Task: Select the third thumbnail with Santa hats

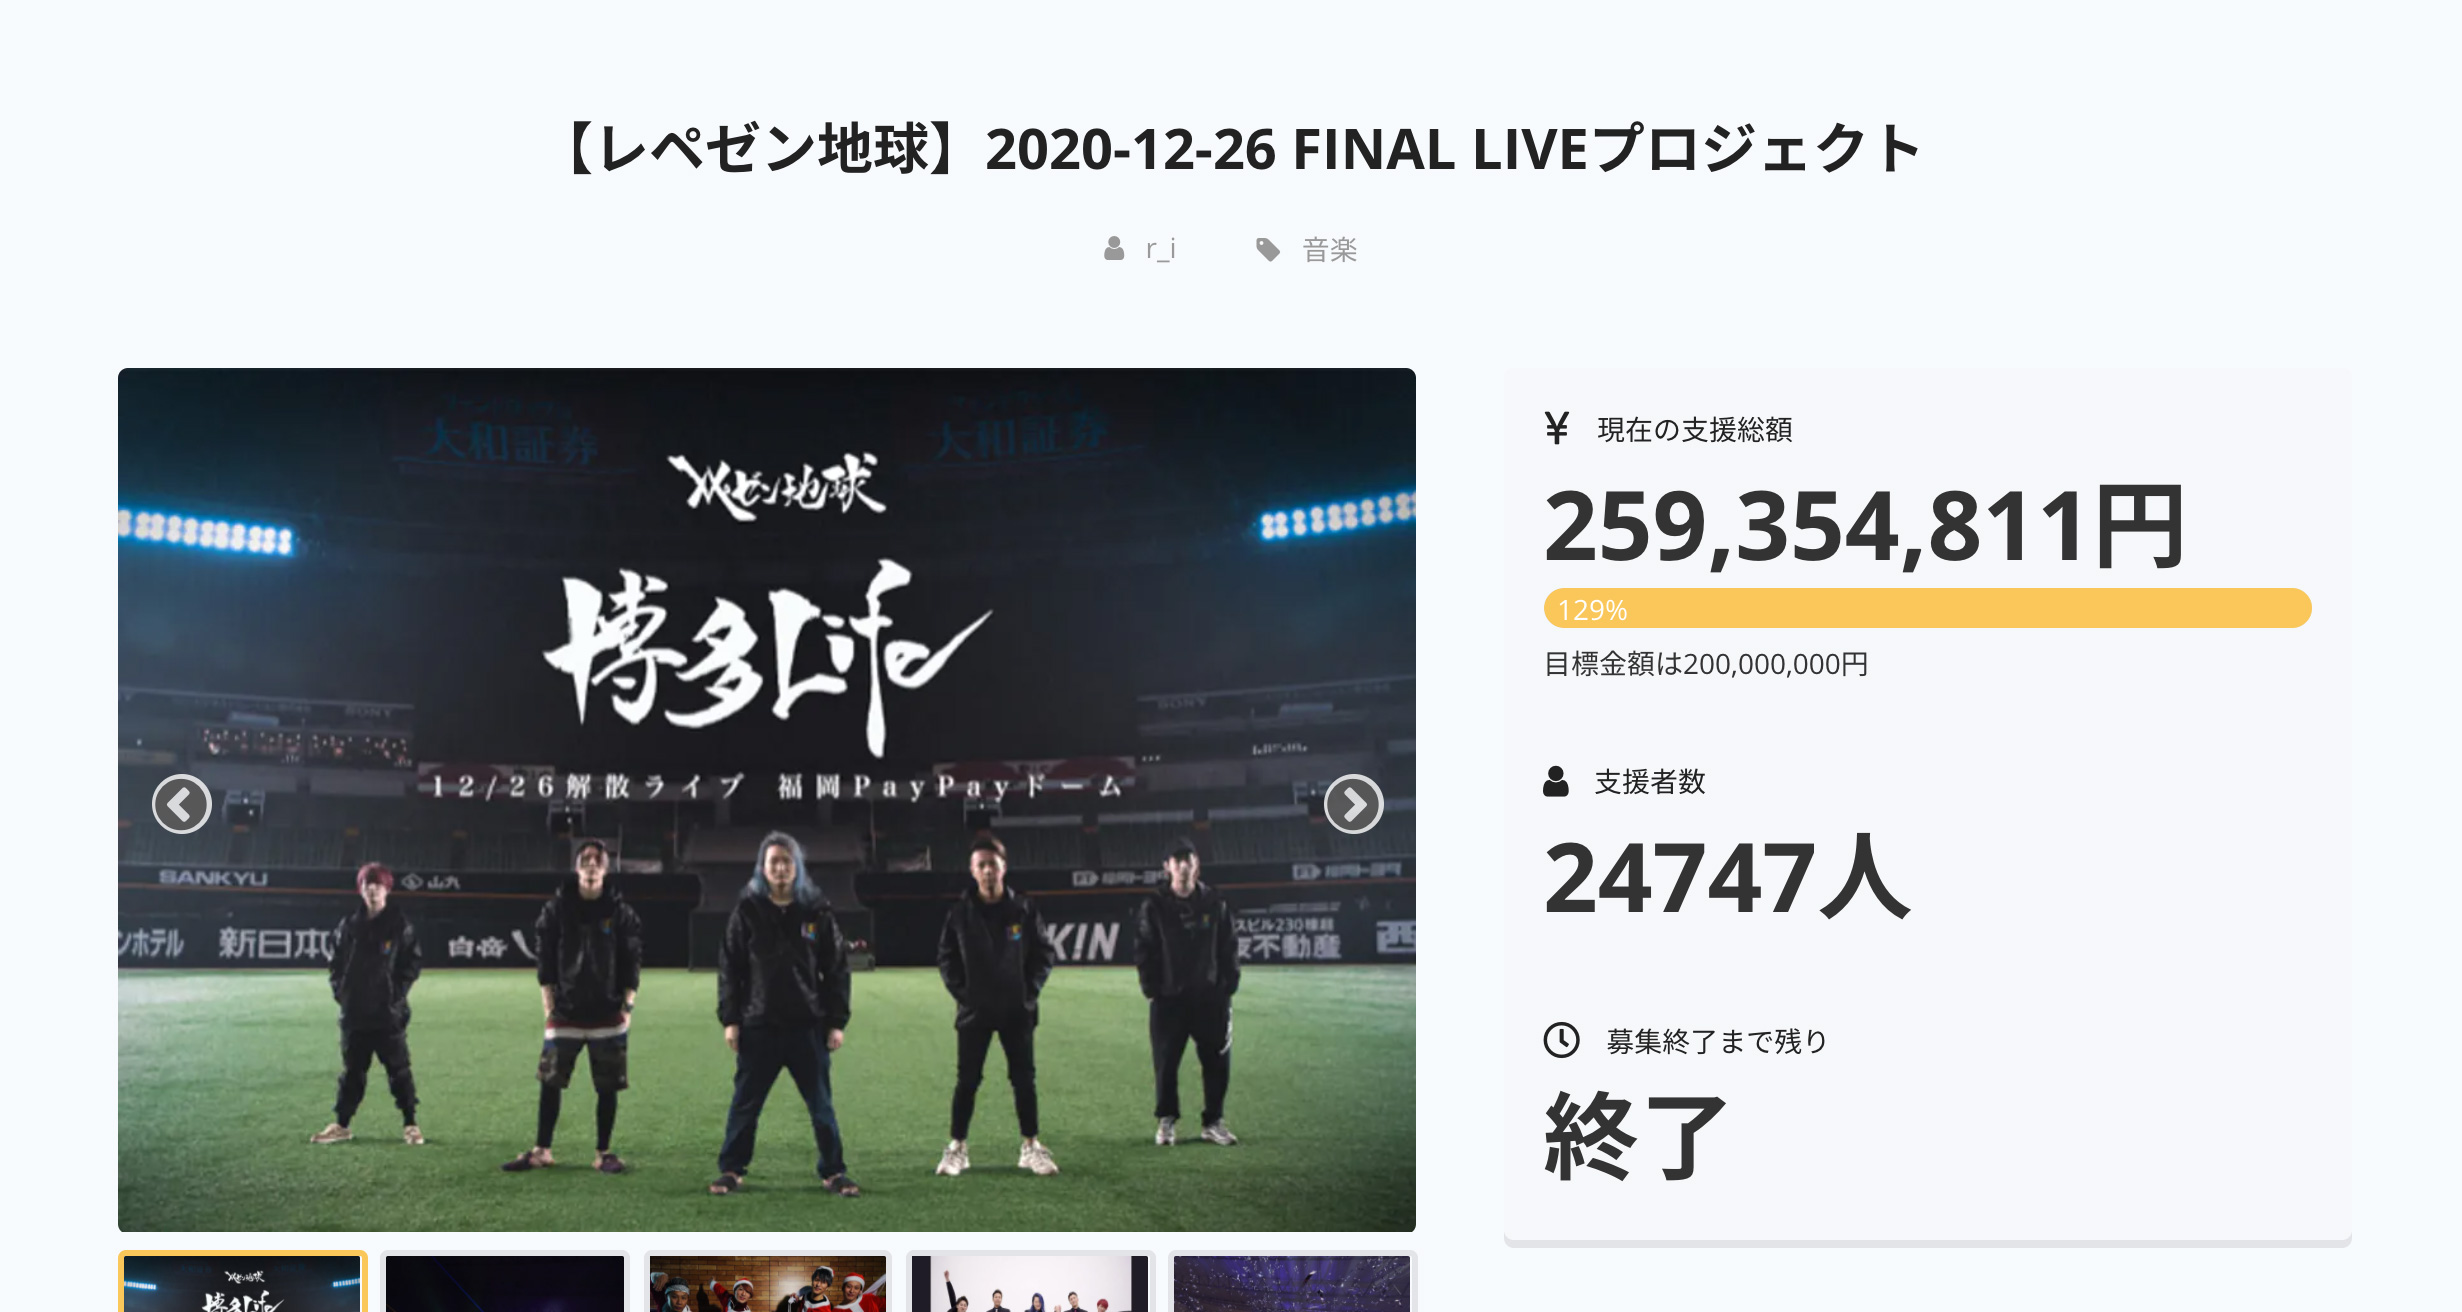Action: [768, 1282]
